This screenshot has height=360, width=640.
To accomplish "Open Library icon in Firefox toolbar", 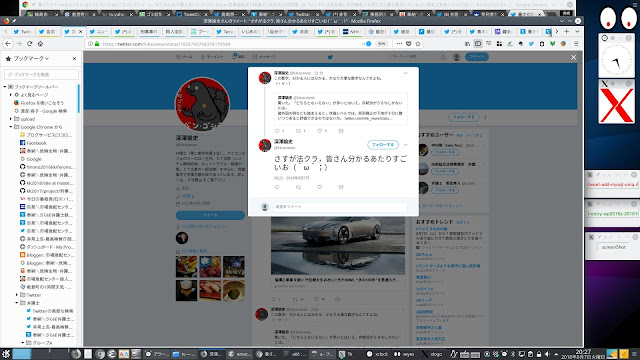I will click(x=467, y=44).
